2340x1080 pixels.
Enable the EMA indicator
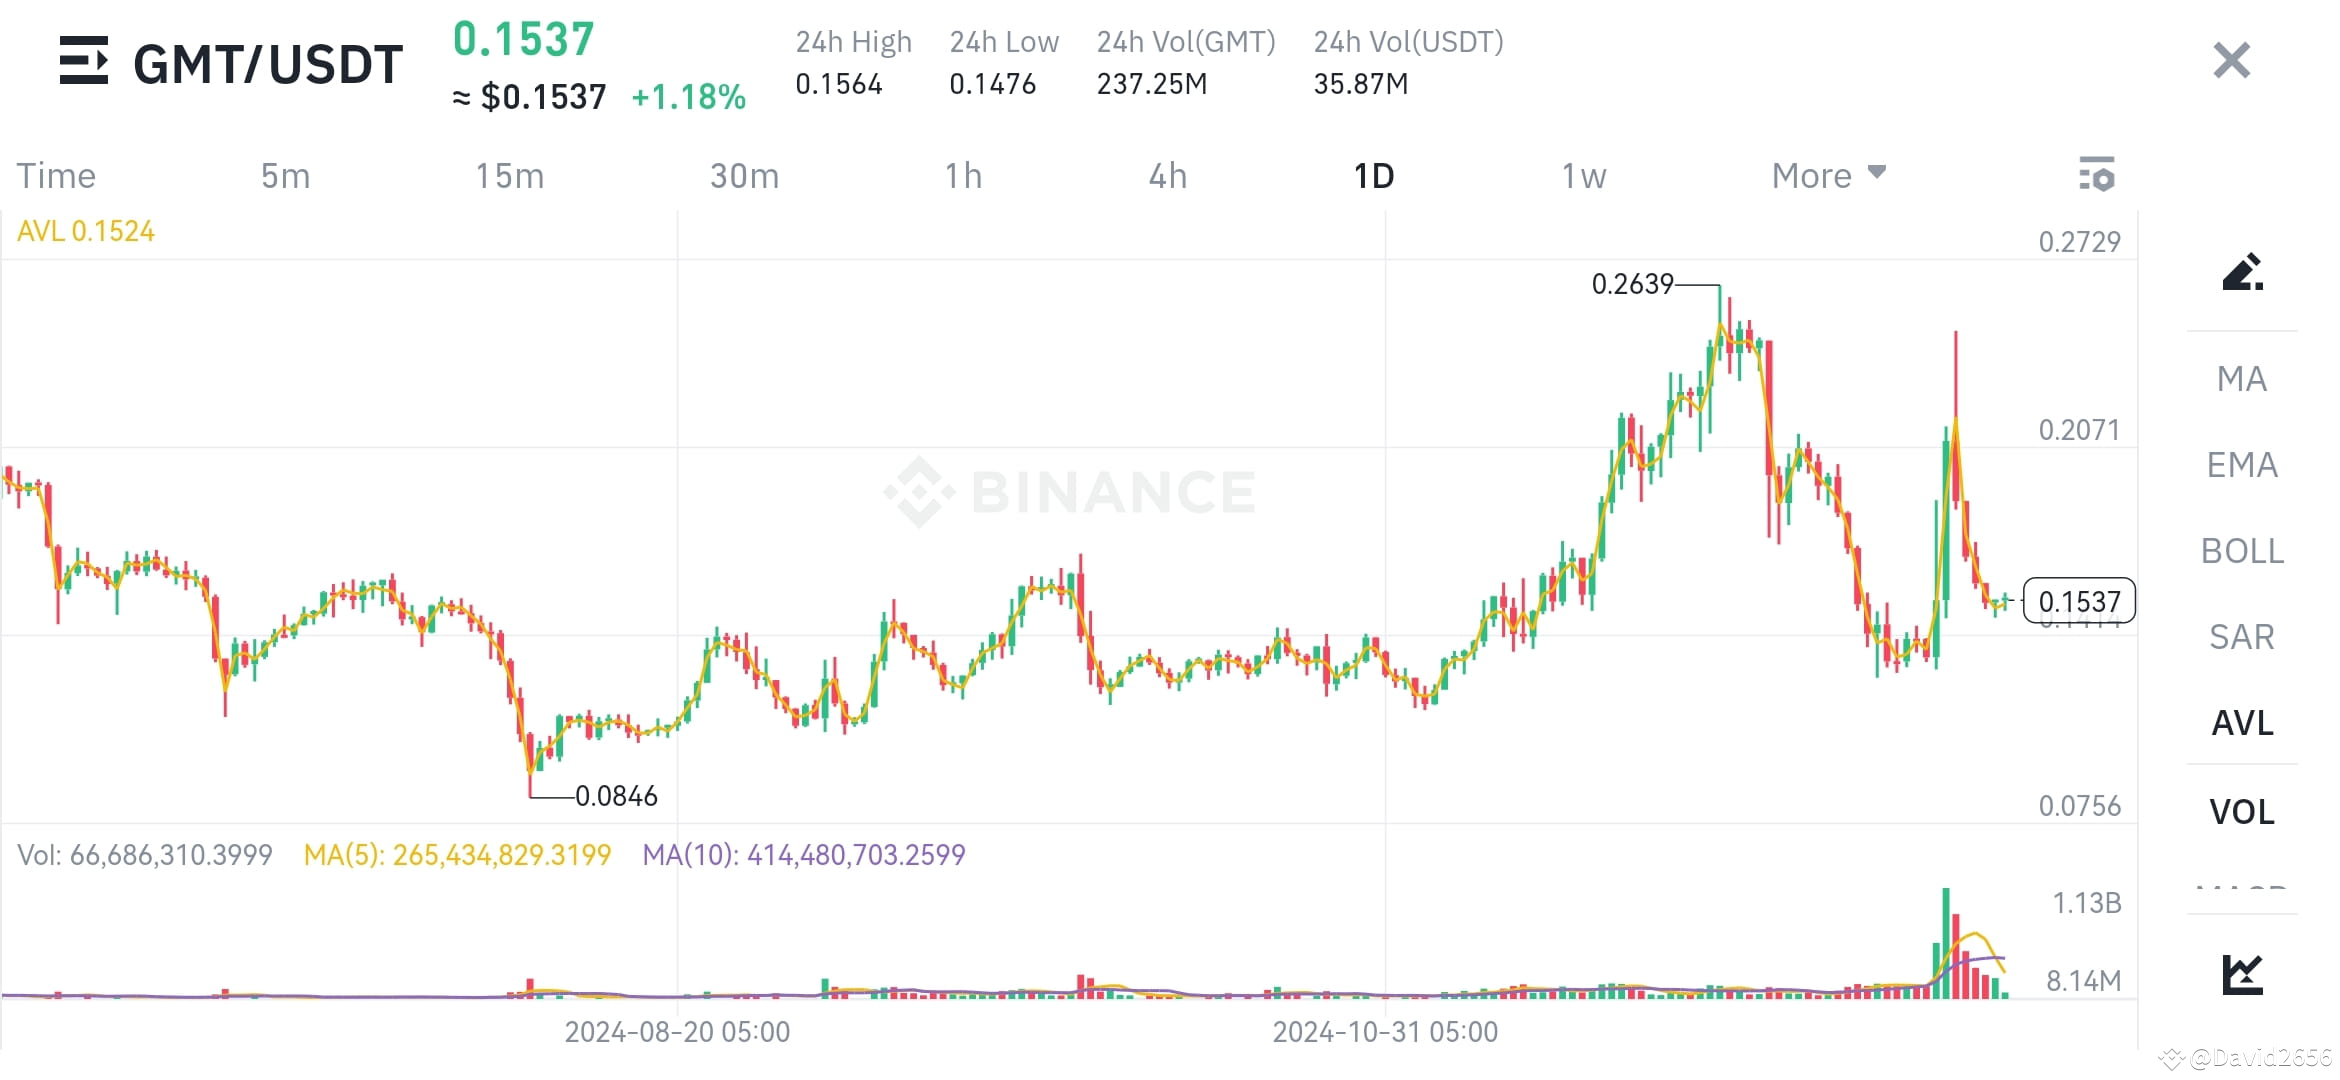tap(2242, 465)
